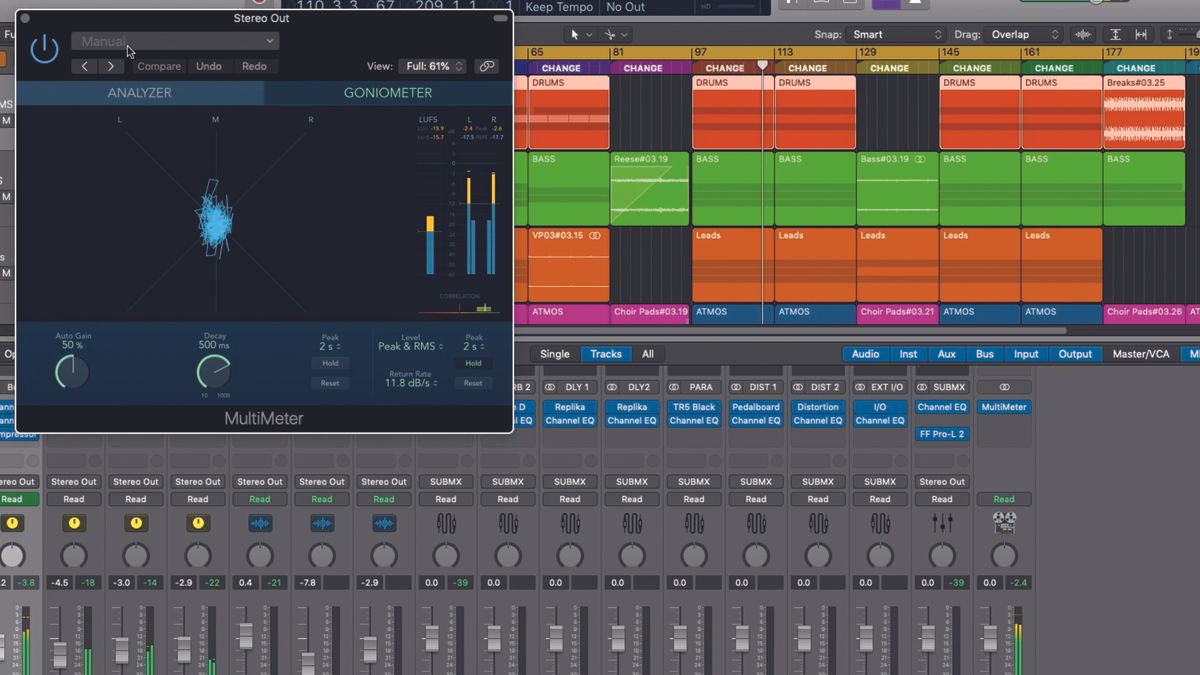1200x675 pixels.
Task: Switch to the GONIOMETER tab
Action: [x=387, y=91]
